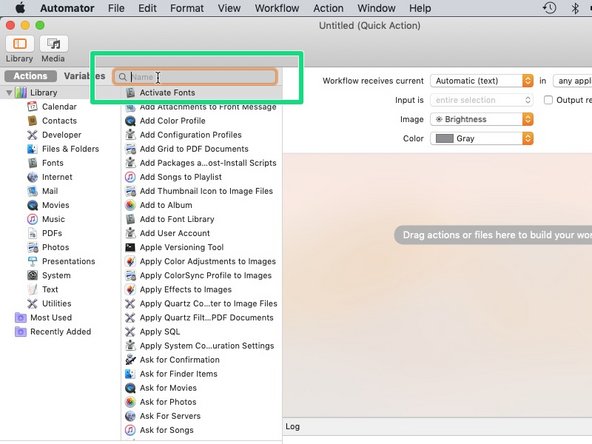Open the Workflow menu

[277, 8]
